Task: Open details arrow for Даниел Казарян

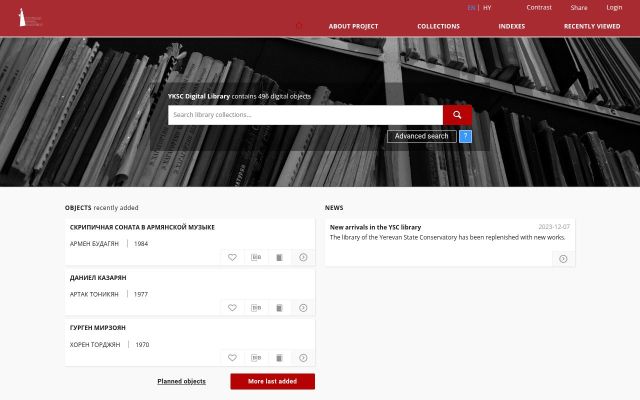Action: coord(303,308)
